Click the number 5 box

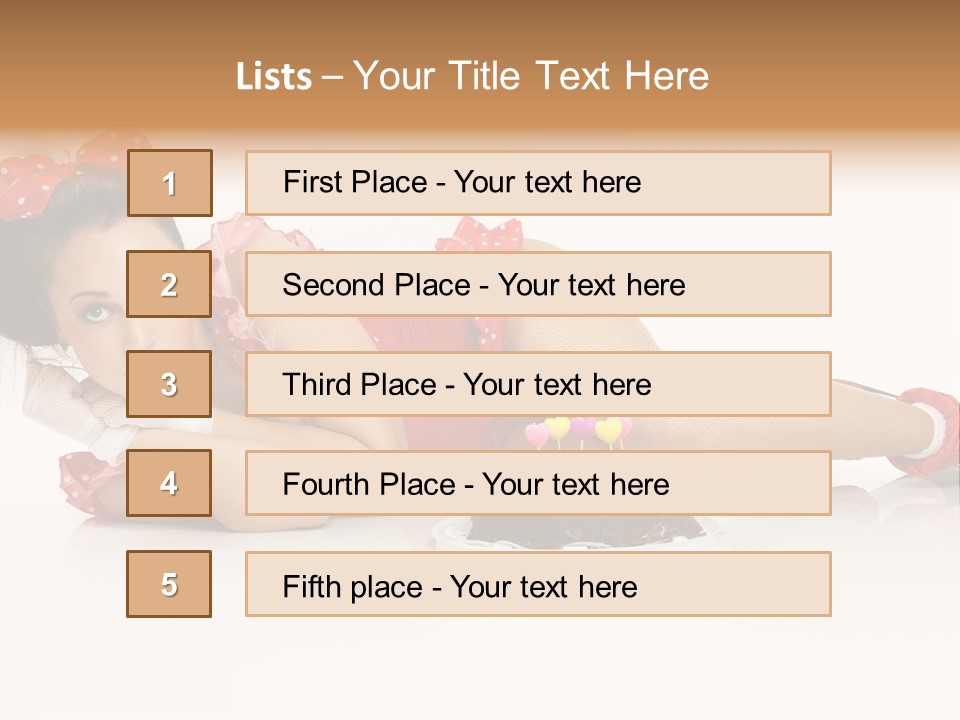click(x=170, y=584)
